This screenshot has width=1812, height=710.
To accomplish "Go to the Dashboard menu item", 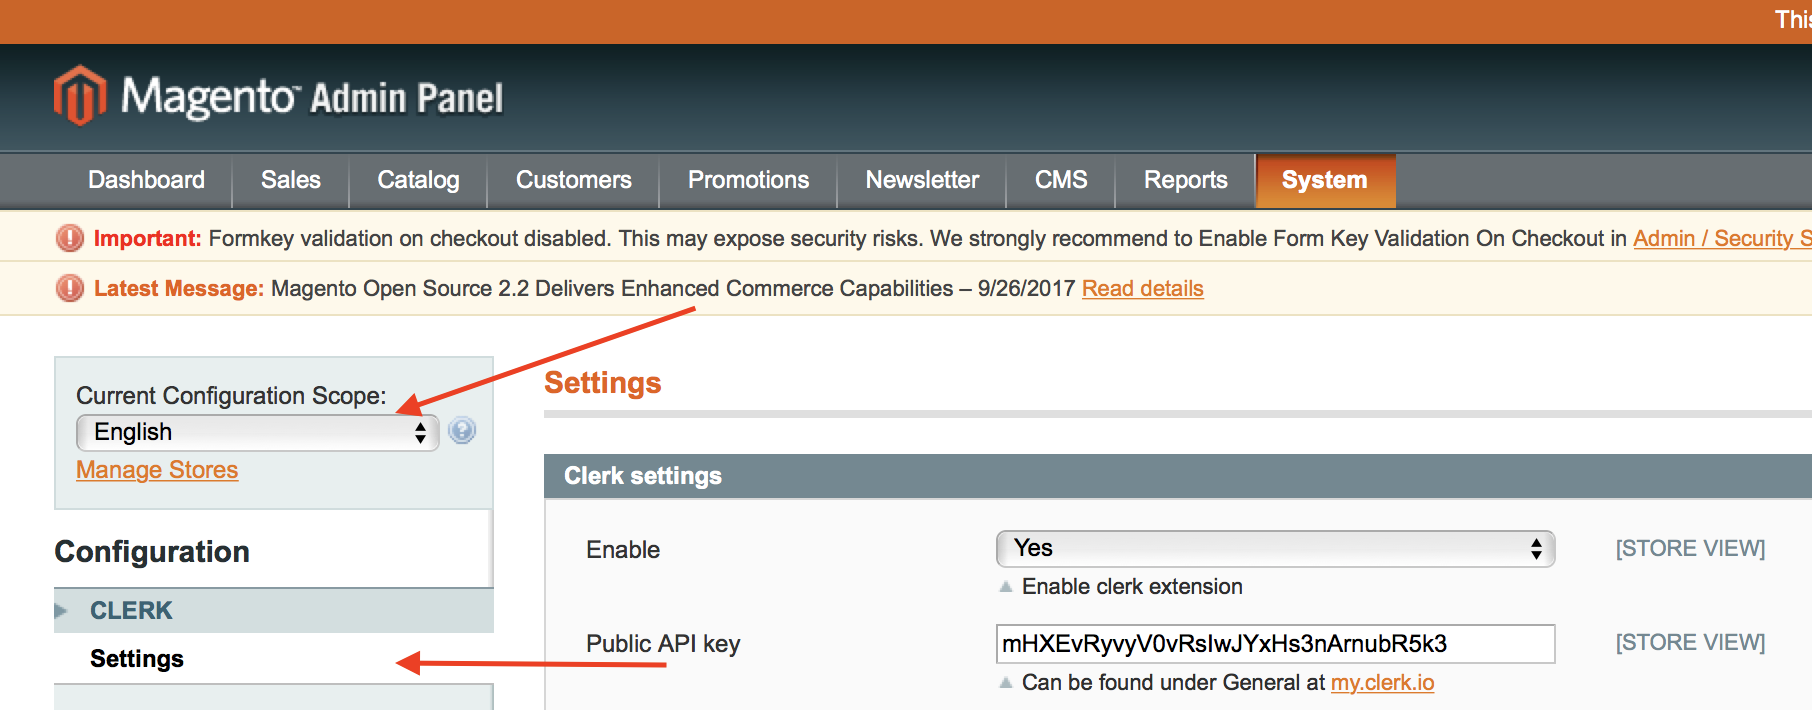I will pos(146,180).
